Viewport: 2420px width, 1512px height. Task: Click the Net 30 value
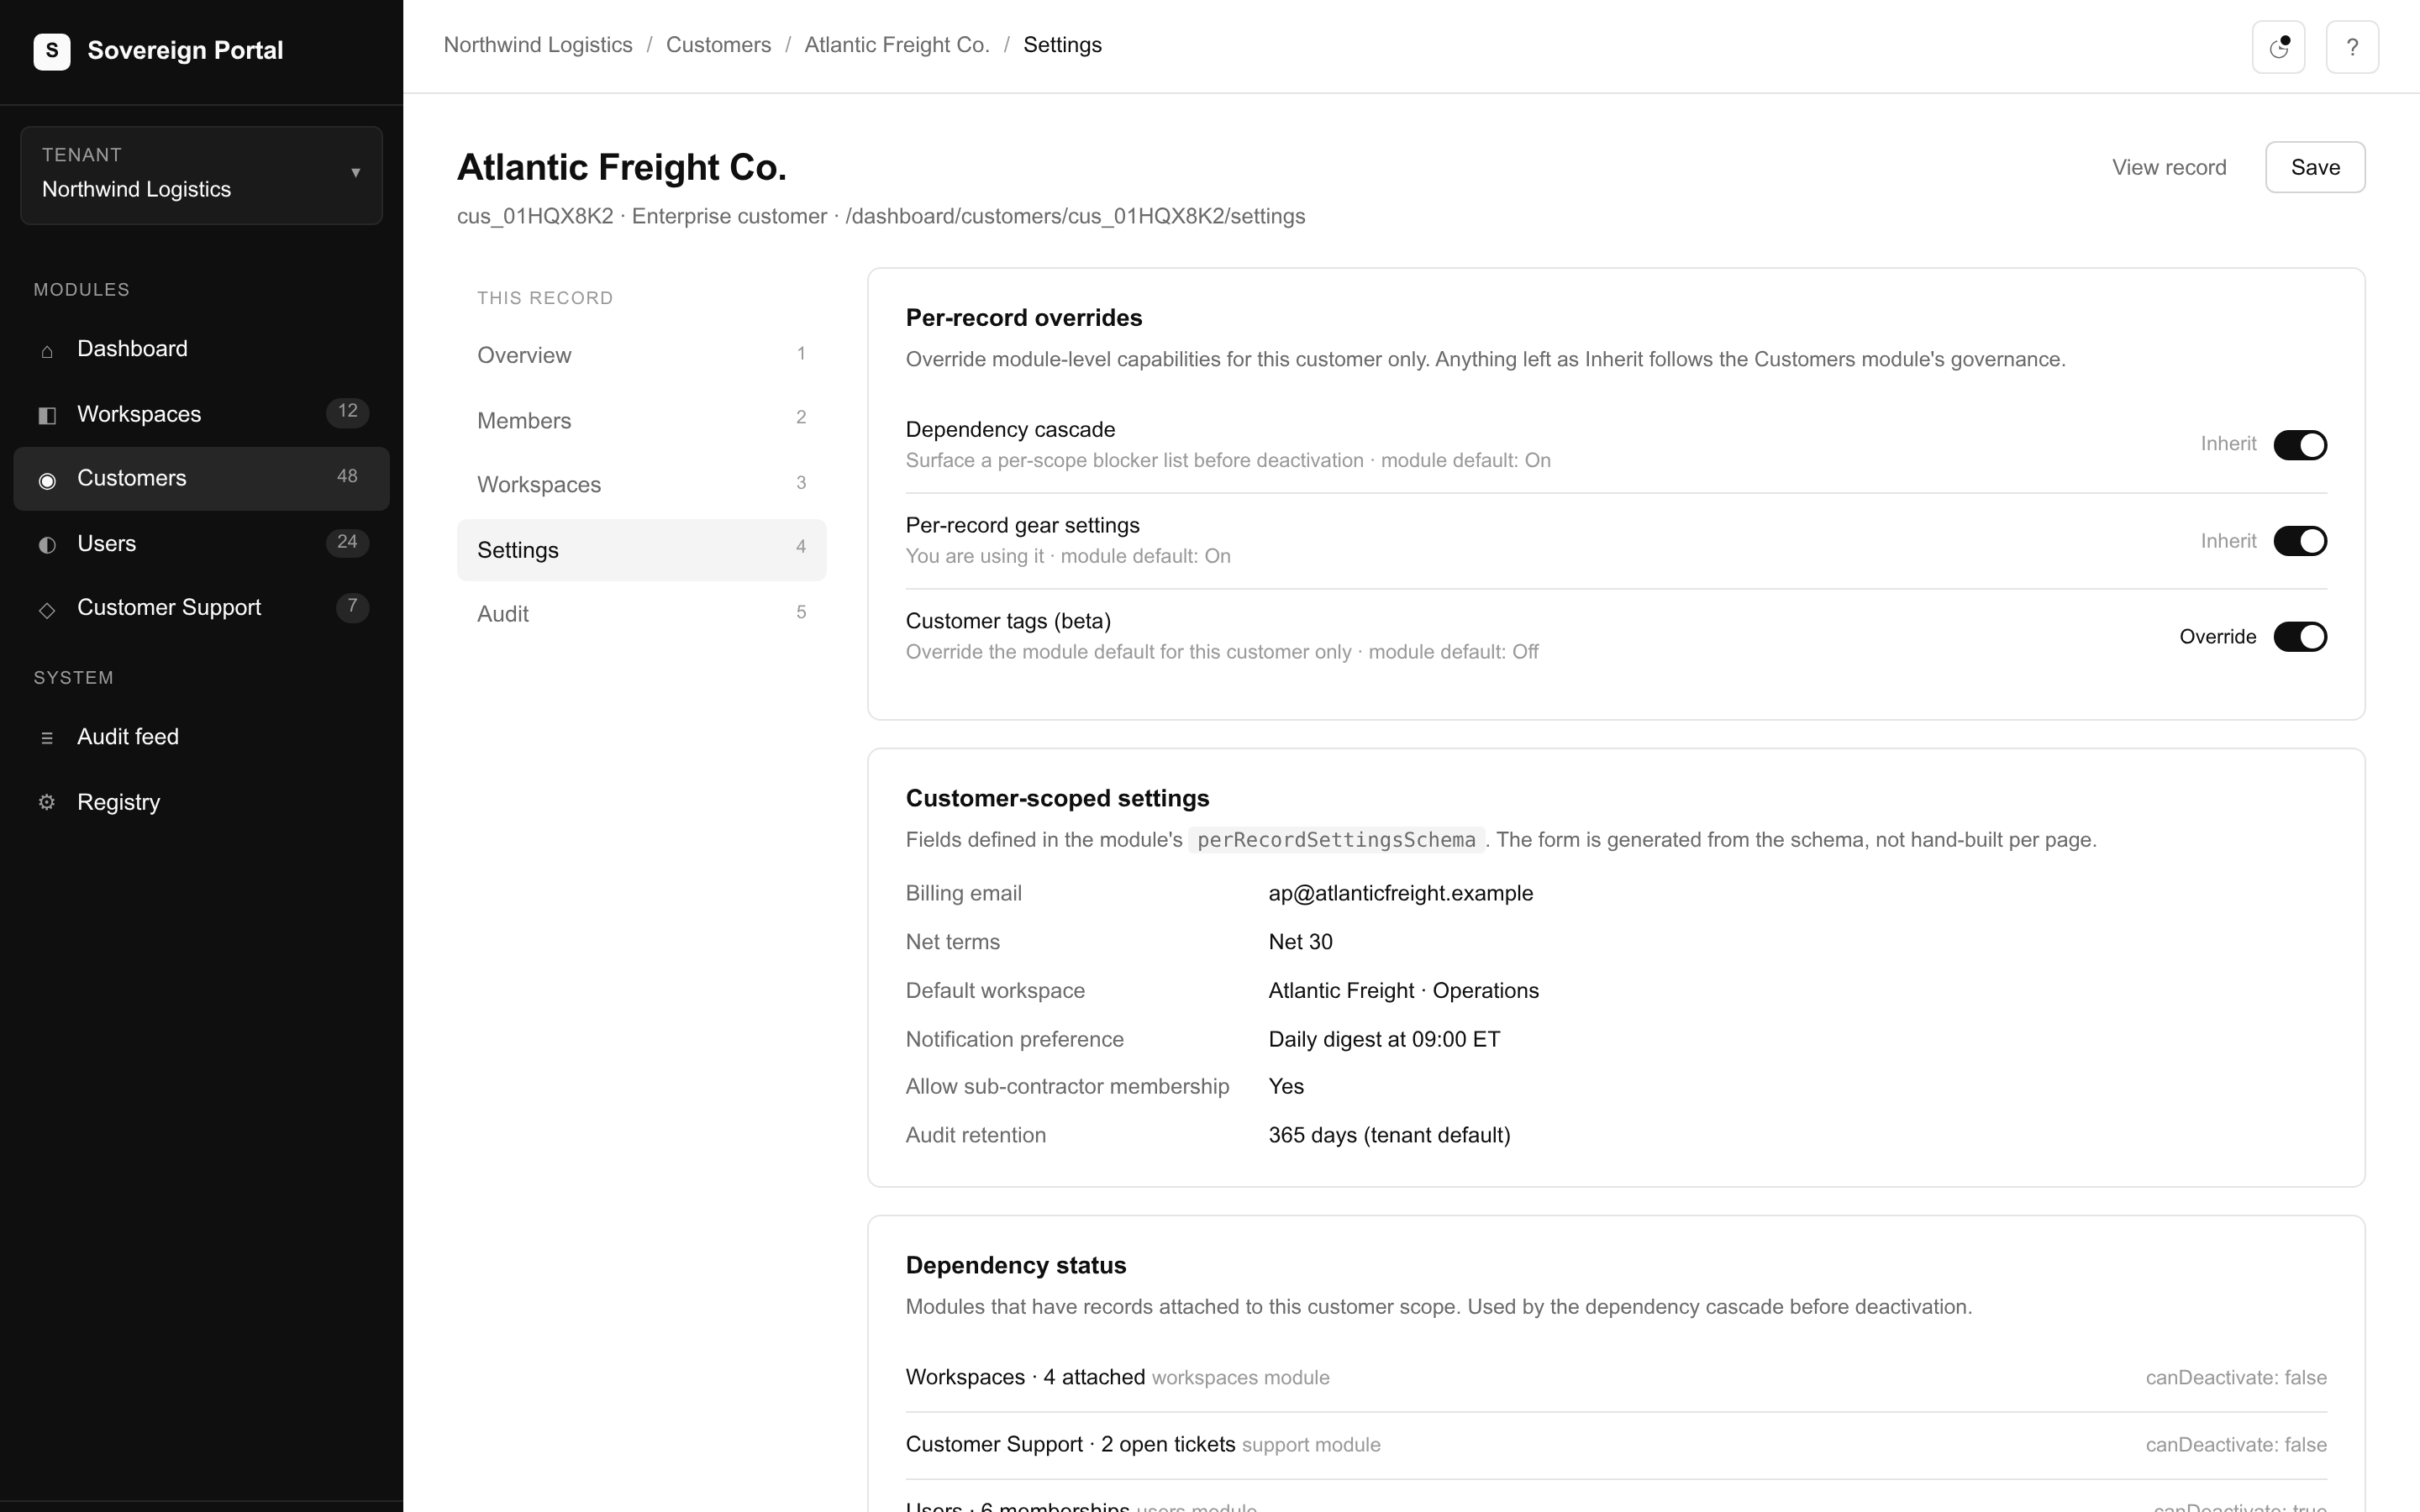pos(1300,942)
